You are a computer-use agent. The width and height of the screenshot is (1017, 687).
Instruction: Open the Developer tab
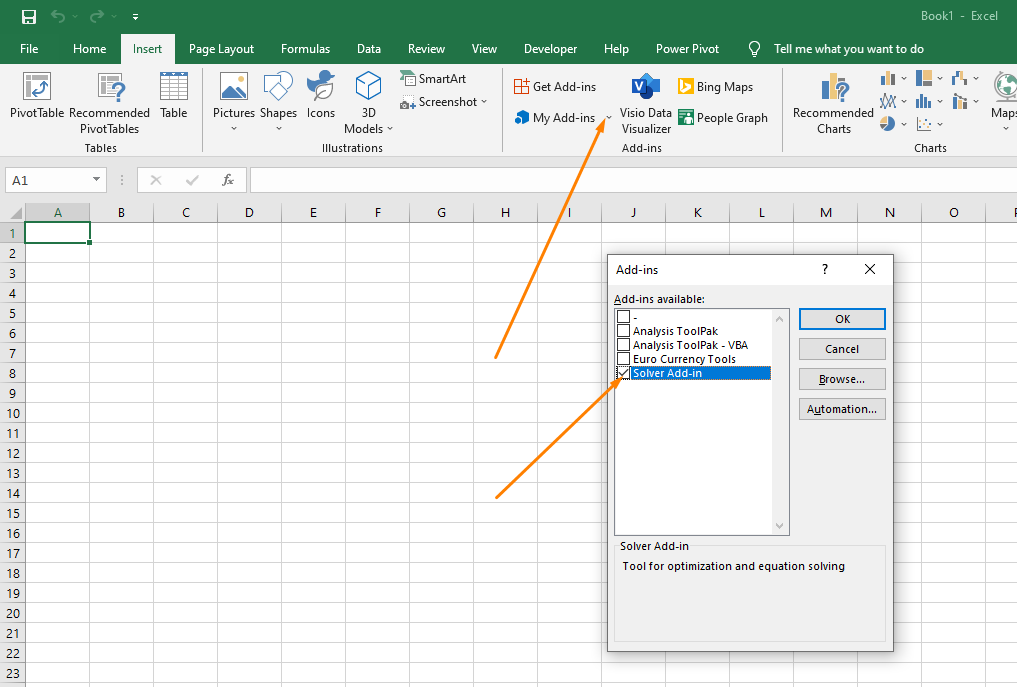pos(551,49)
